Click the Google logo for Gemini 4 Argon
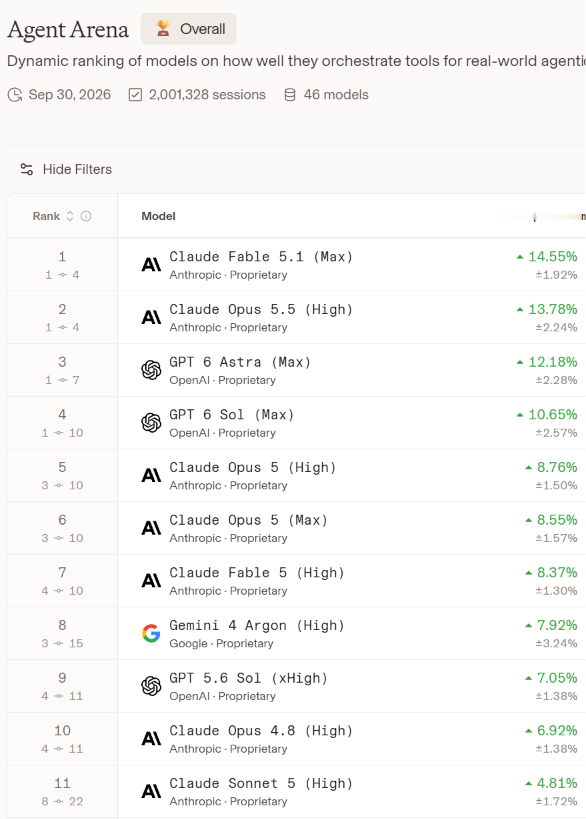The height and width of the screenshot is (819, 586). click(151, 634)
